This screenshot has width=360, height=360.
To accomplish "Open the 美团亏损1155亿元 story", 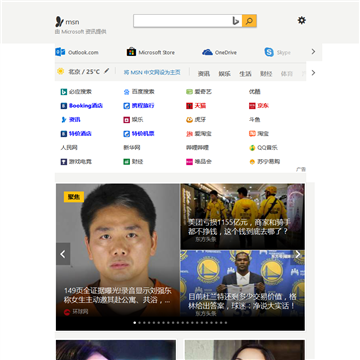I will pyautogui.click(x=238, y=227).
